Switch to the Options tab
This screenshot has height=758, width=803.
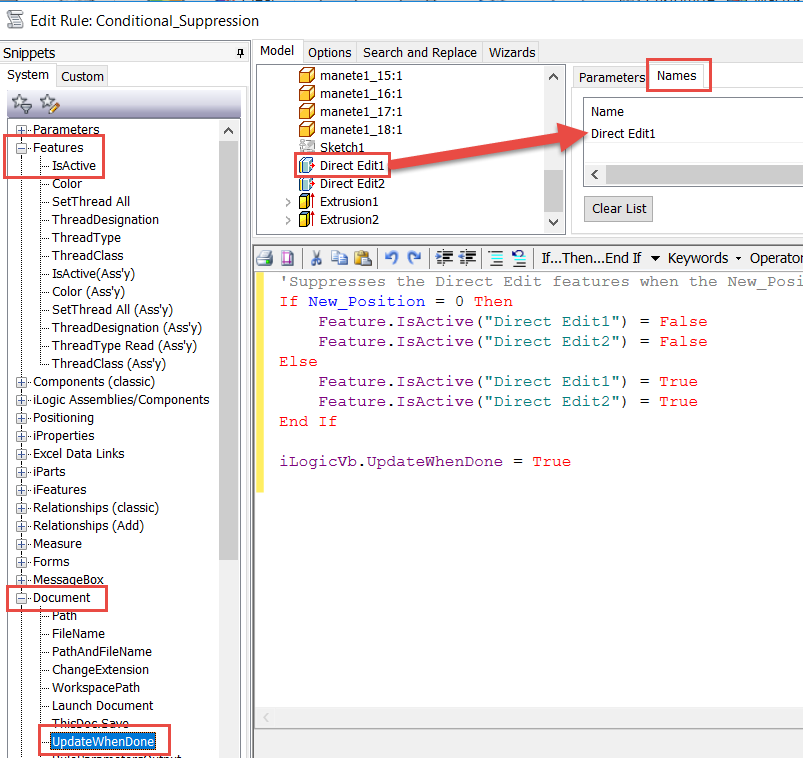(330, 53)
